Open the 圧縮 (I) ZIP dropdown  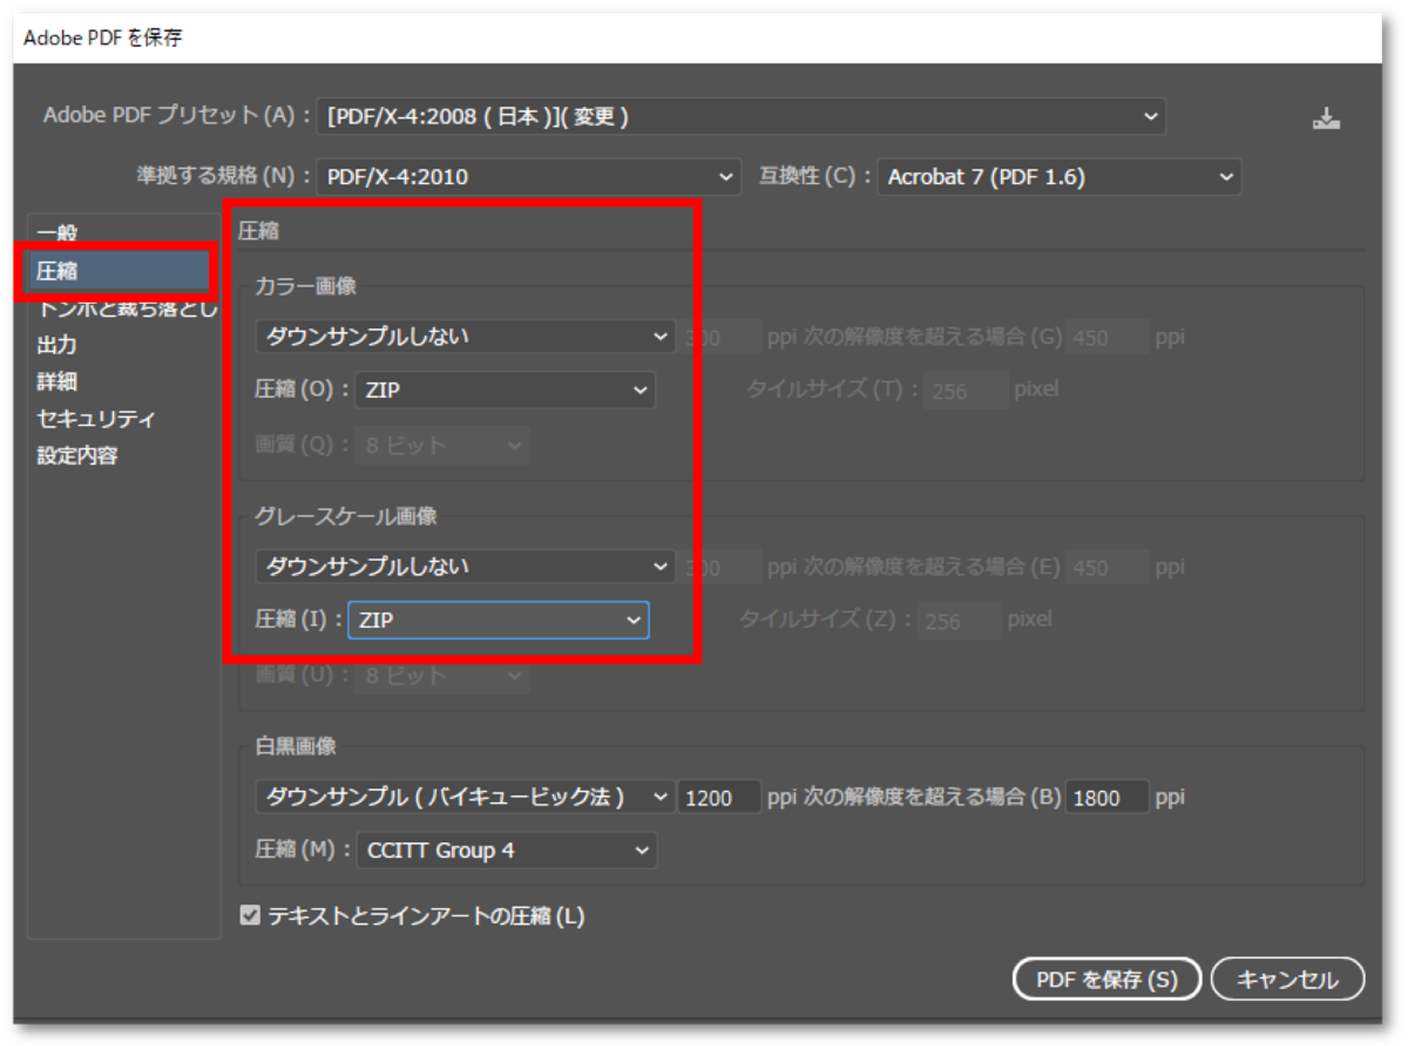[497, 620]
